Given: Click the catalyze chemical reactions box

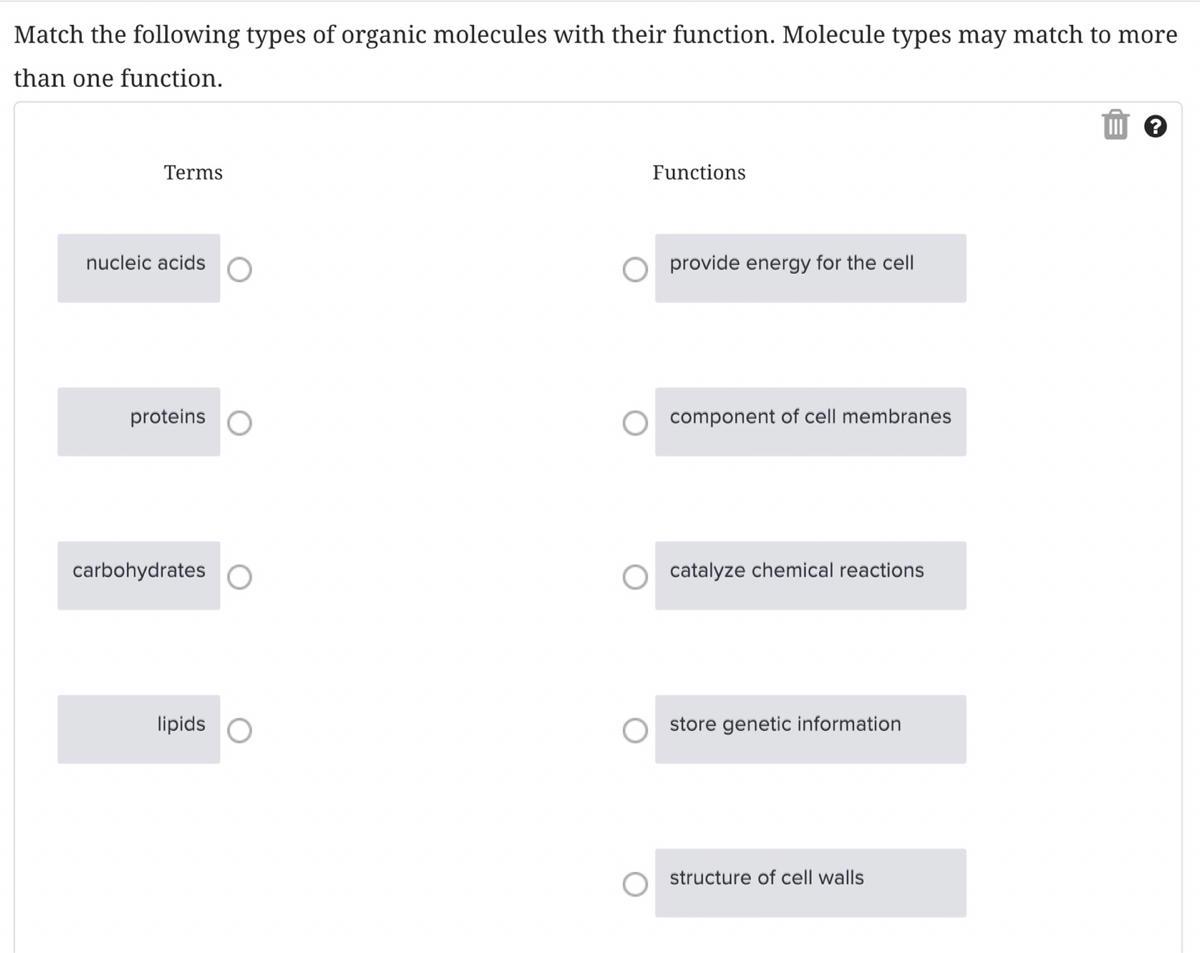Looking at the screenshot, I should tap(810, 575).
